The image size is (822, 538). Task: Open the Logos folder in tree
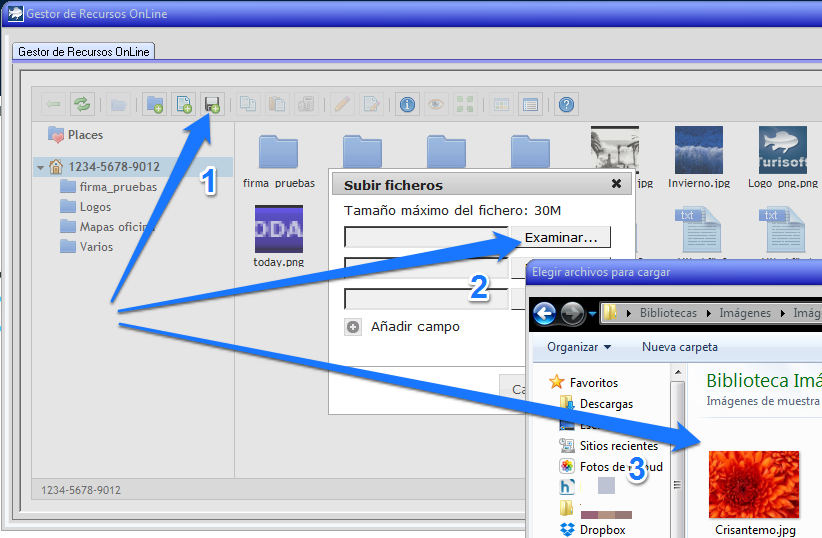tap(96, 207)
